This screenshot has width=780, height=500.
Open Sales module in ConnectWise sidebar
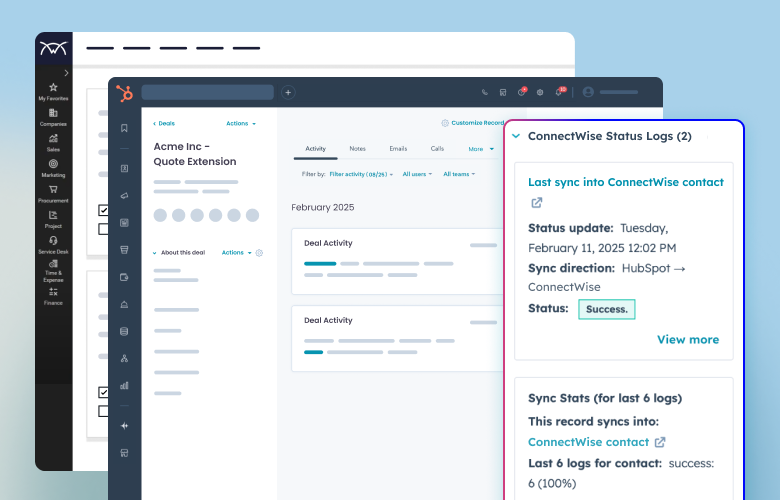[53, 143]
